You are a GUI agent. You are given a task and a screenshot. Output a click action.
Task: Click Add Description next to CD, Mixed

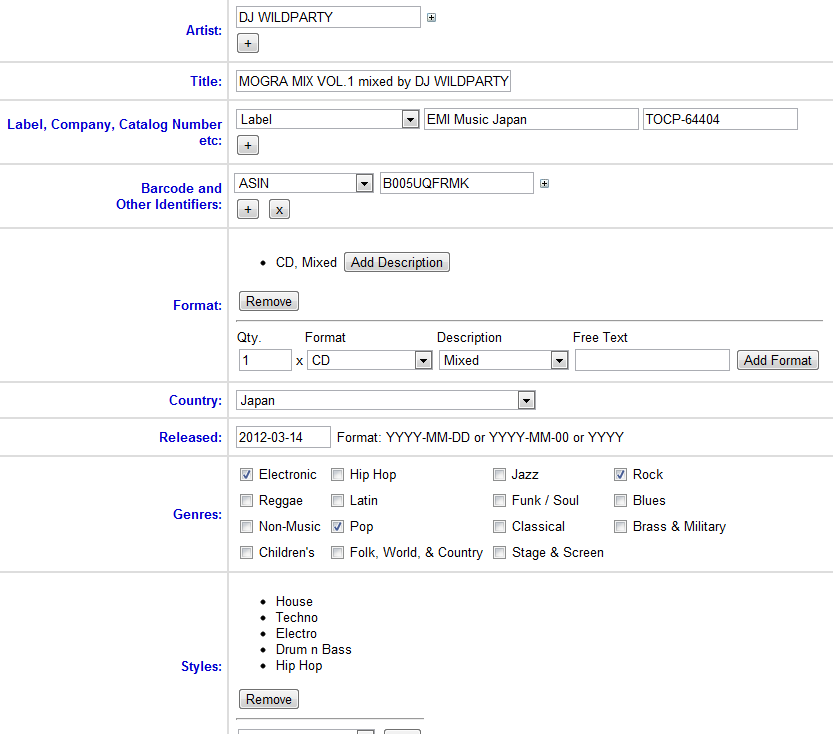pyautogui.click(x=397, y=262)
